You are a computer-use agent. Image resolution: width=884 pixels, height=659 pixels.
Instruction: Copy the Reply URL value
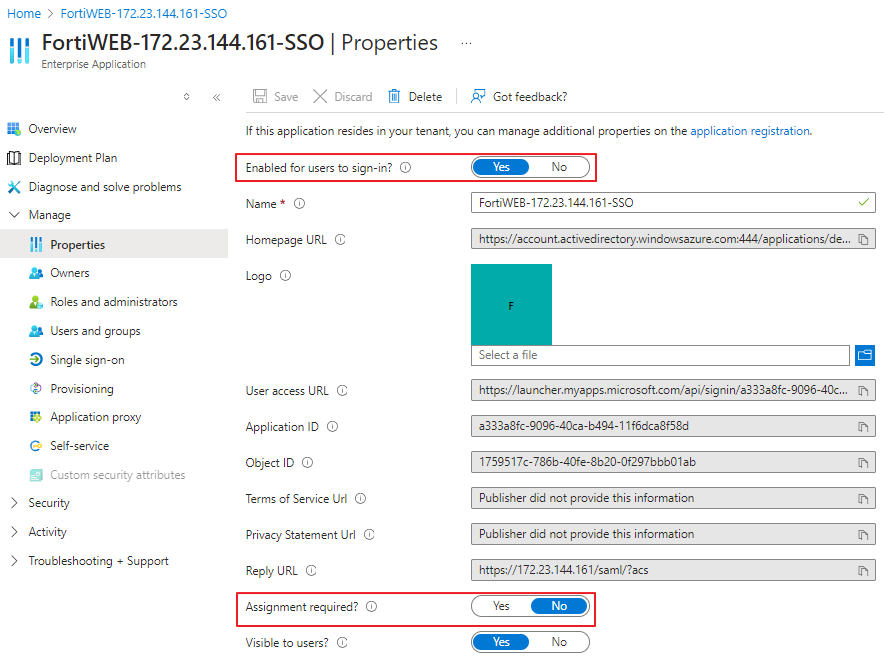[x=863, y=570]
